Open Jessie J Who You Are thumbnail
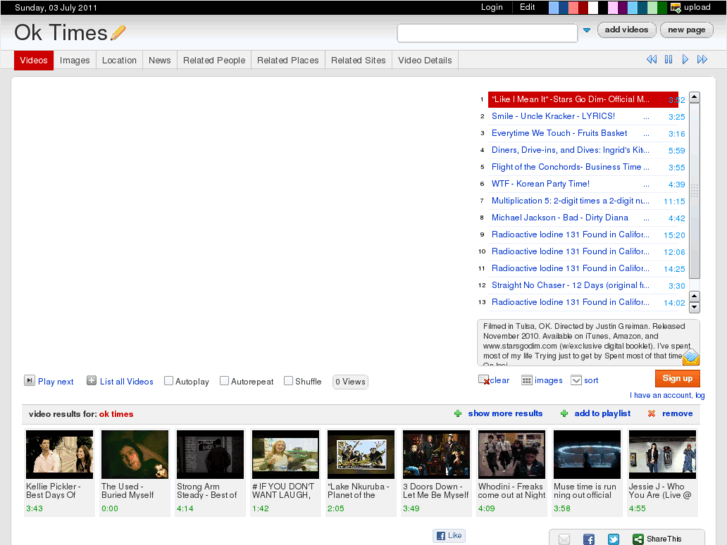The height and width of the screenshot is (545, 727). click(663, 454)
